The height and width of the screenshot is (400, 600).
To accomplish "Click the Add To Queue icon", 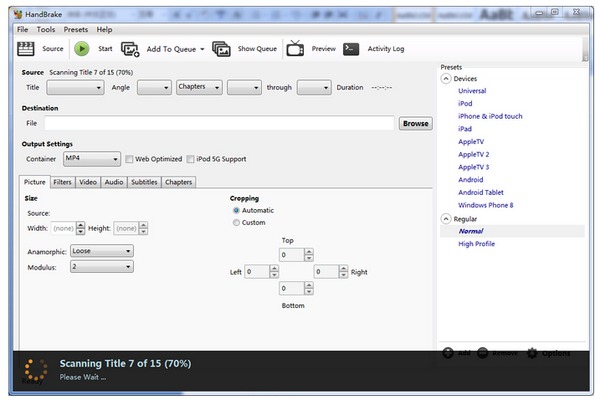I will click(130, 49).
